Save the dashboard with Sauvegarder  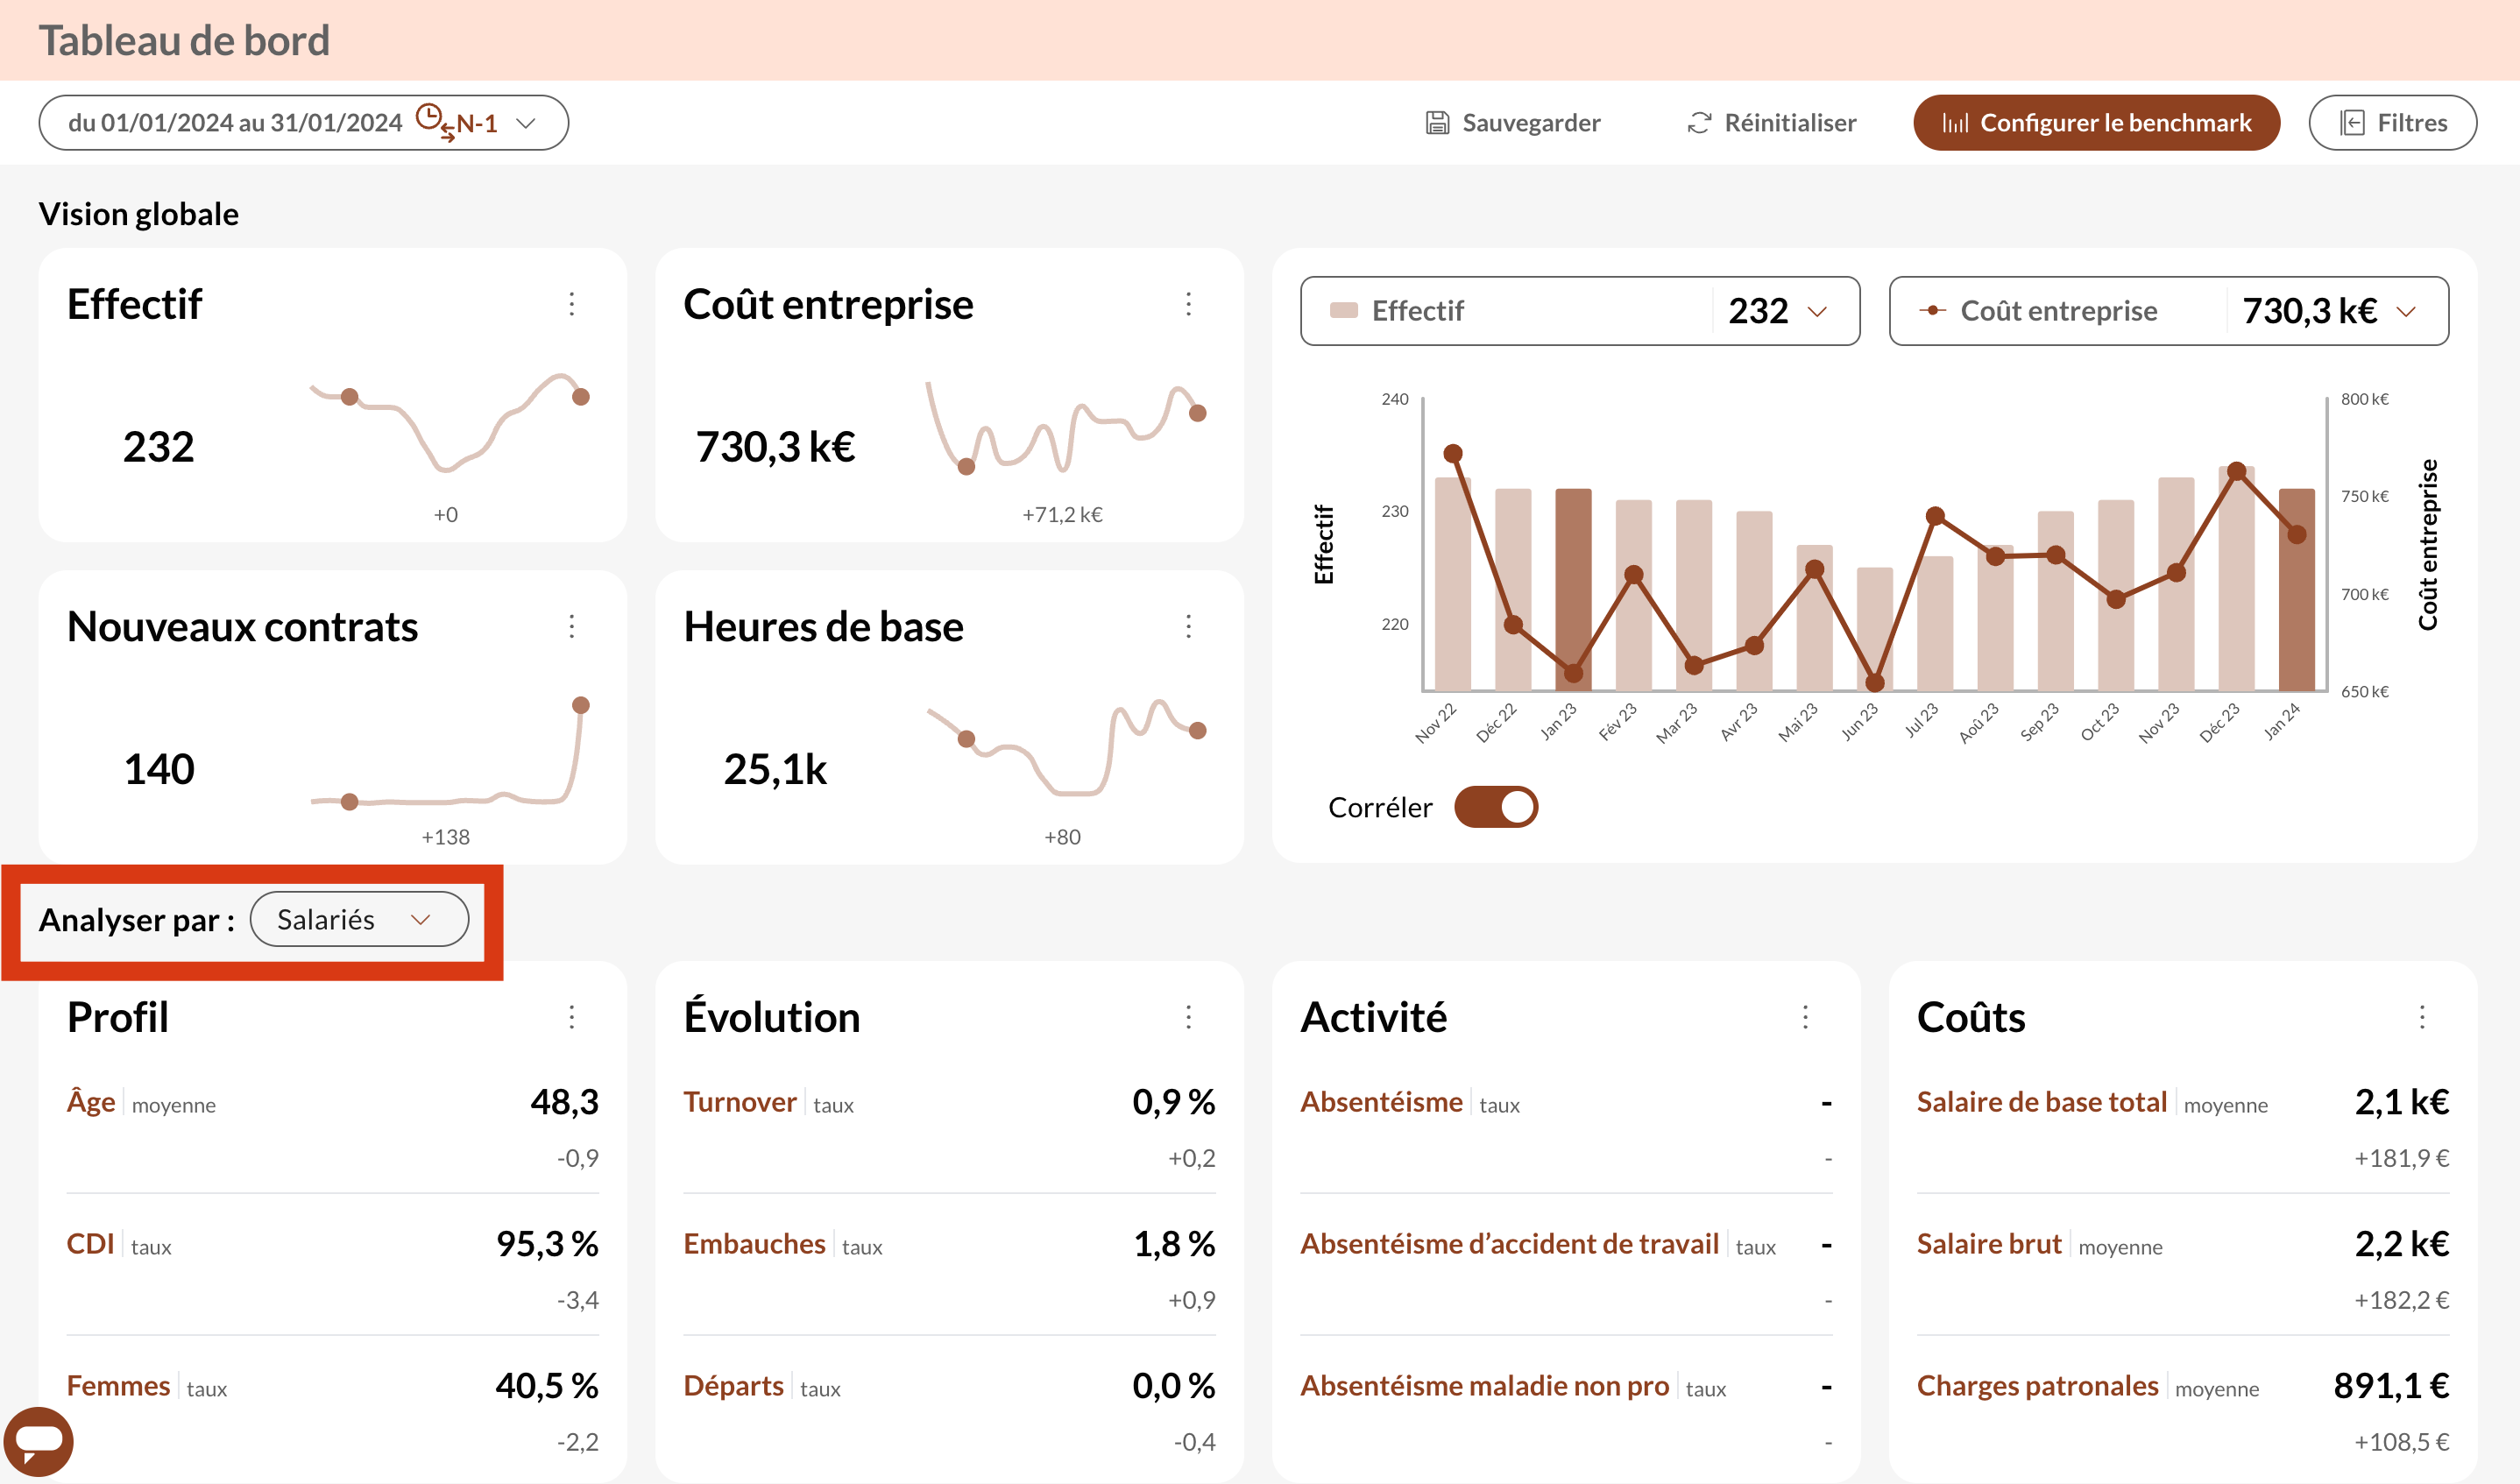click(1513, 123)
